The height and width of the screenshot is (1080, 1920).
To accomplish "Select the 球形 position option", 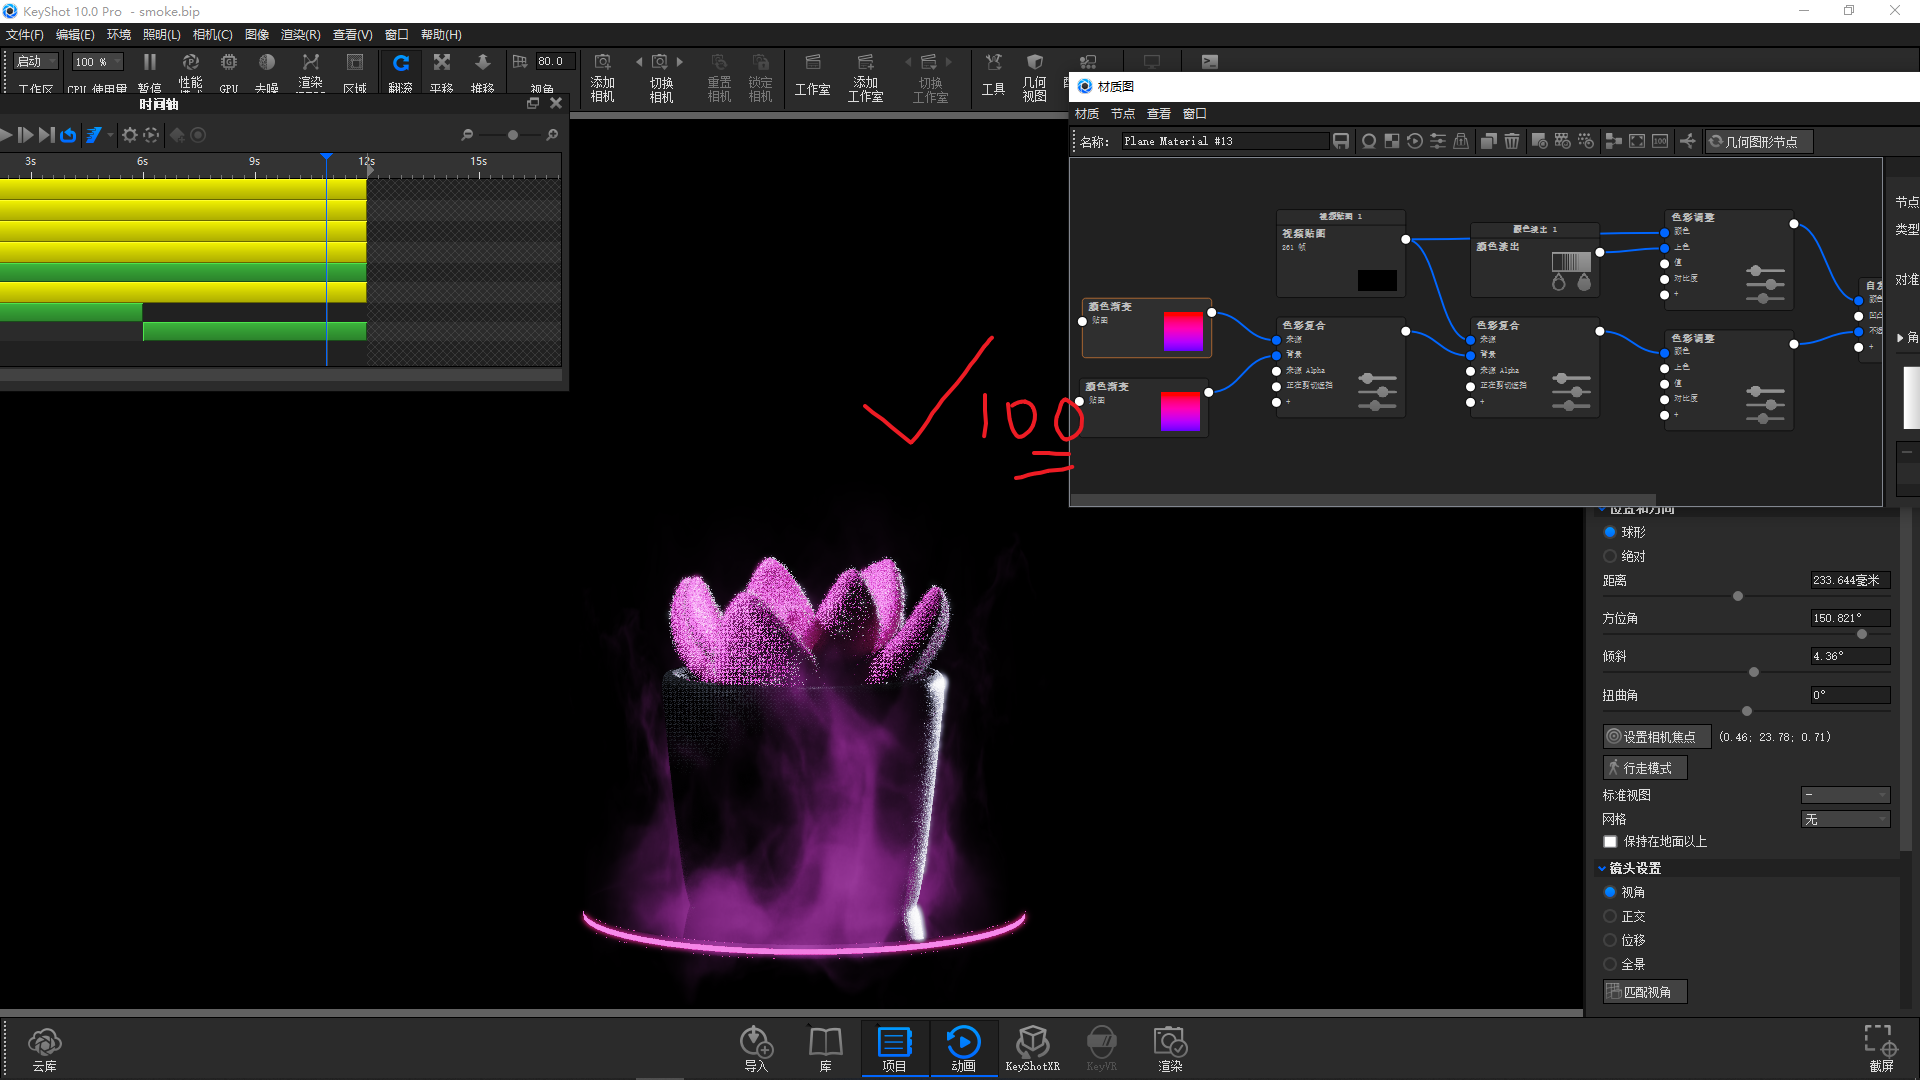I will tap(1611, 532).
